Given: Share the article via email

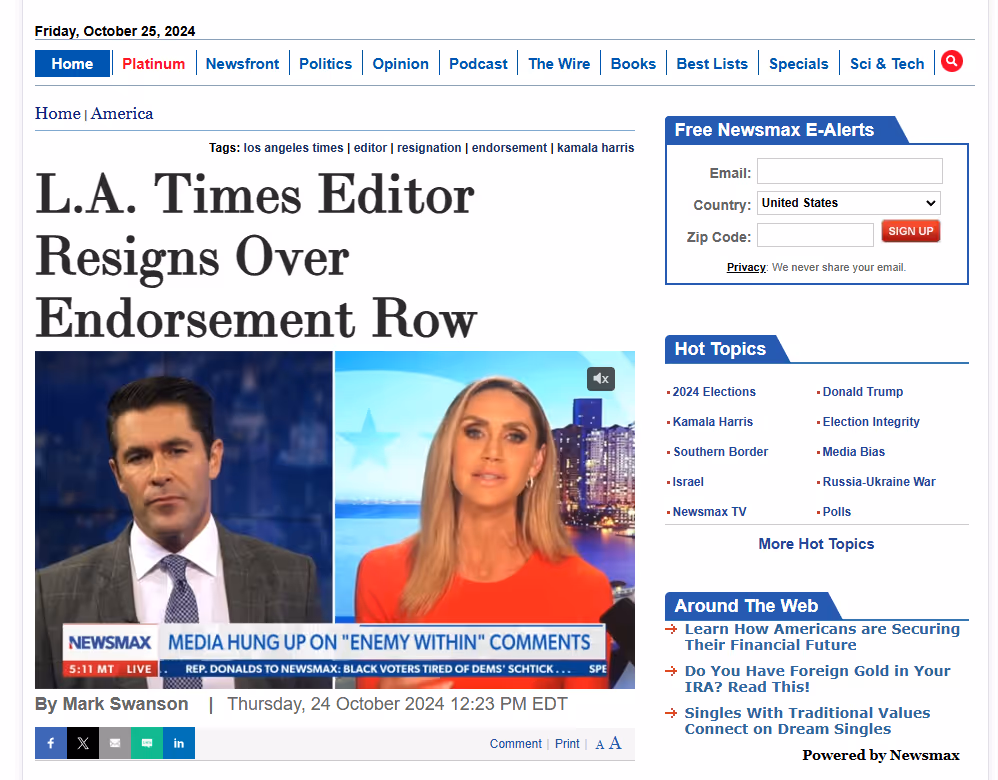Looking at the screenshot, I should [x=114, y=743].
